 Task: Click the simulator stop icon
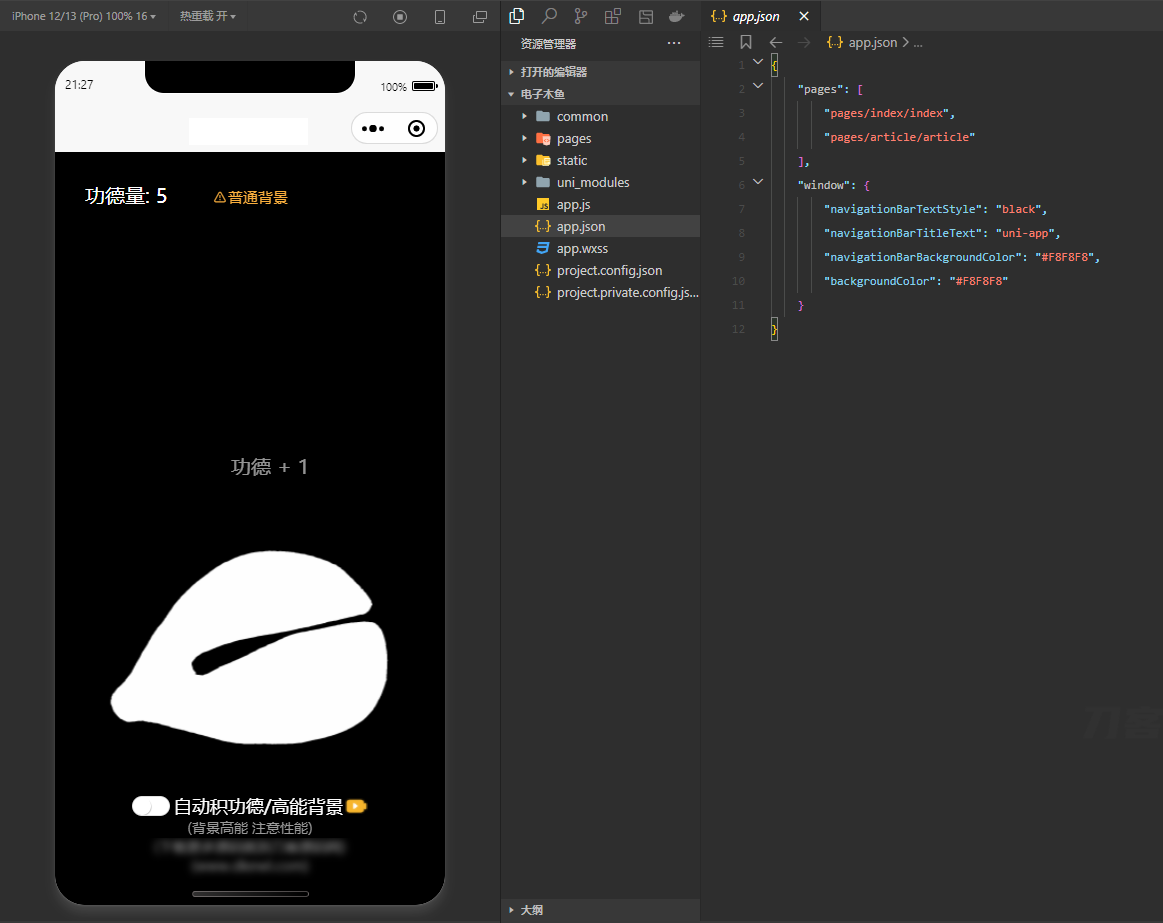click(400, 17)
